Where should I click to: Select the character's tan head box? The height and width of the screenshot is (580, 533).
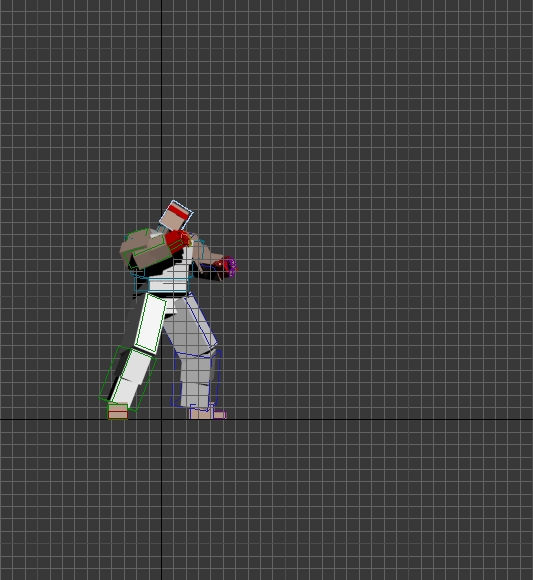click(176, 216)
